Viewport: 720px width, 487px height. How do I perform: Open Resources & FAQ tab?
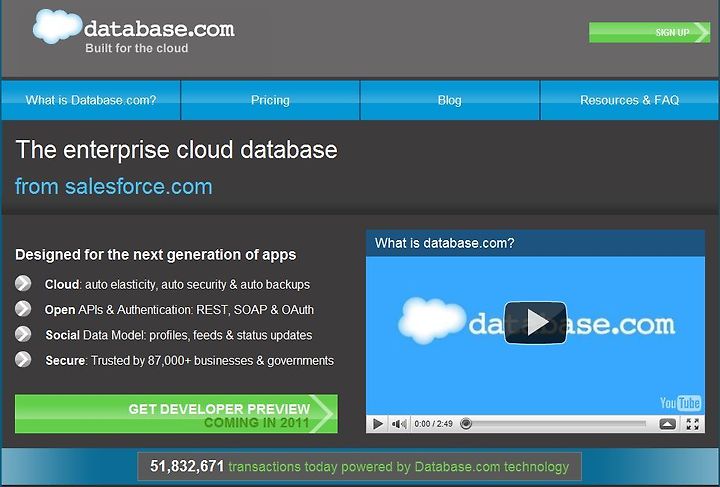(x=630, y=100)
